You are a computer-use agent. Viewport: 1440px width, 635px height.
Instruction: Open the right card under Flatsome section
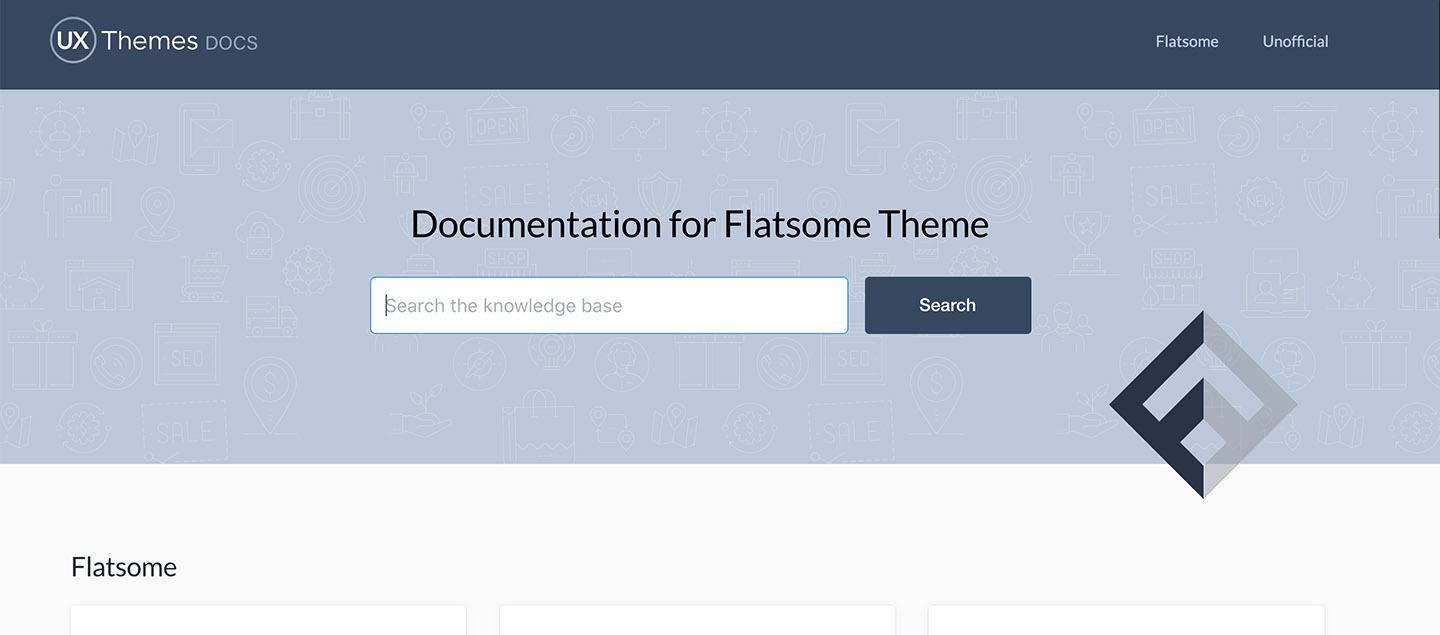coord(1126,620)
